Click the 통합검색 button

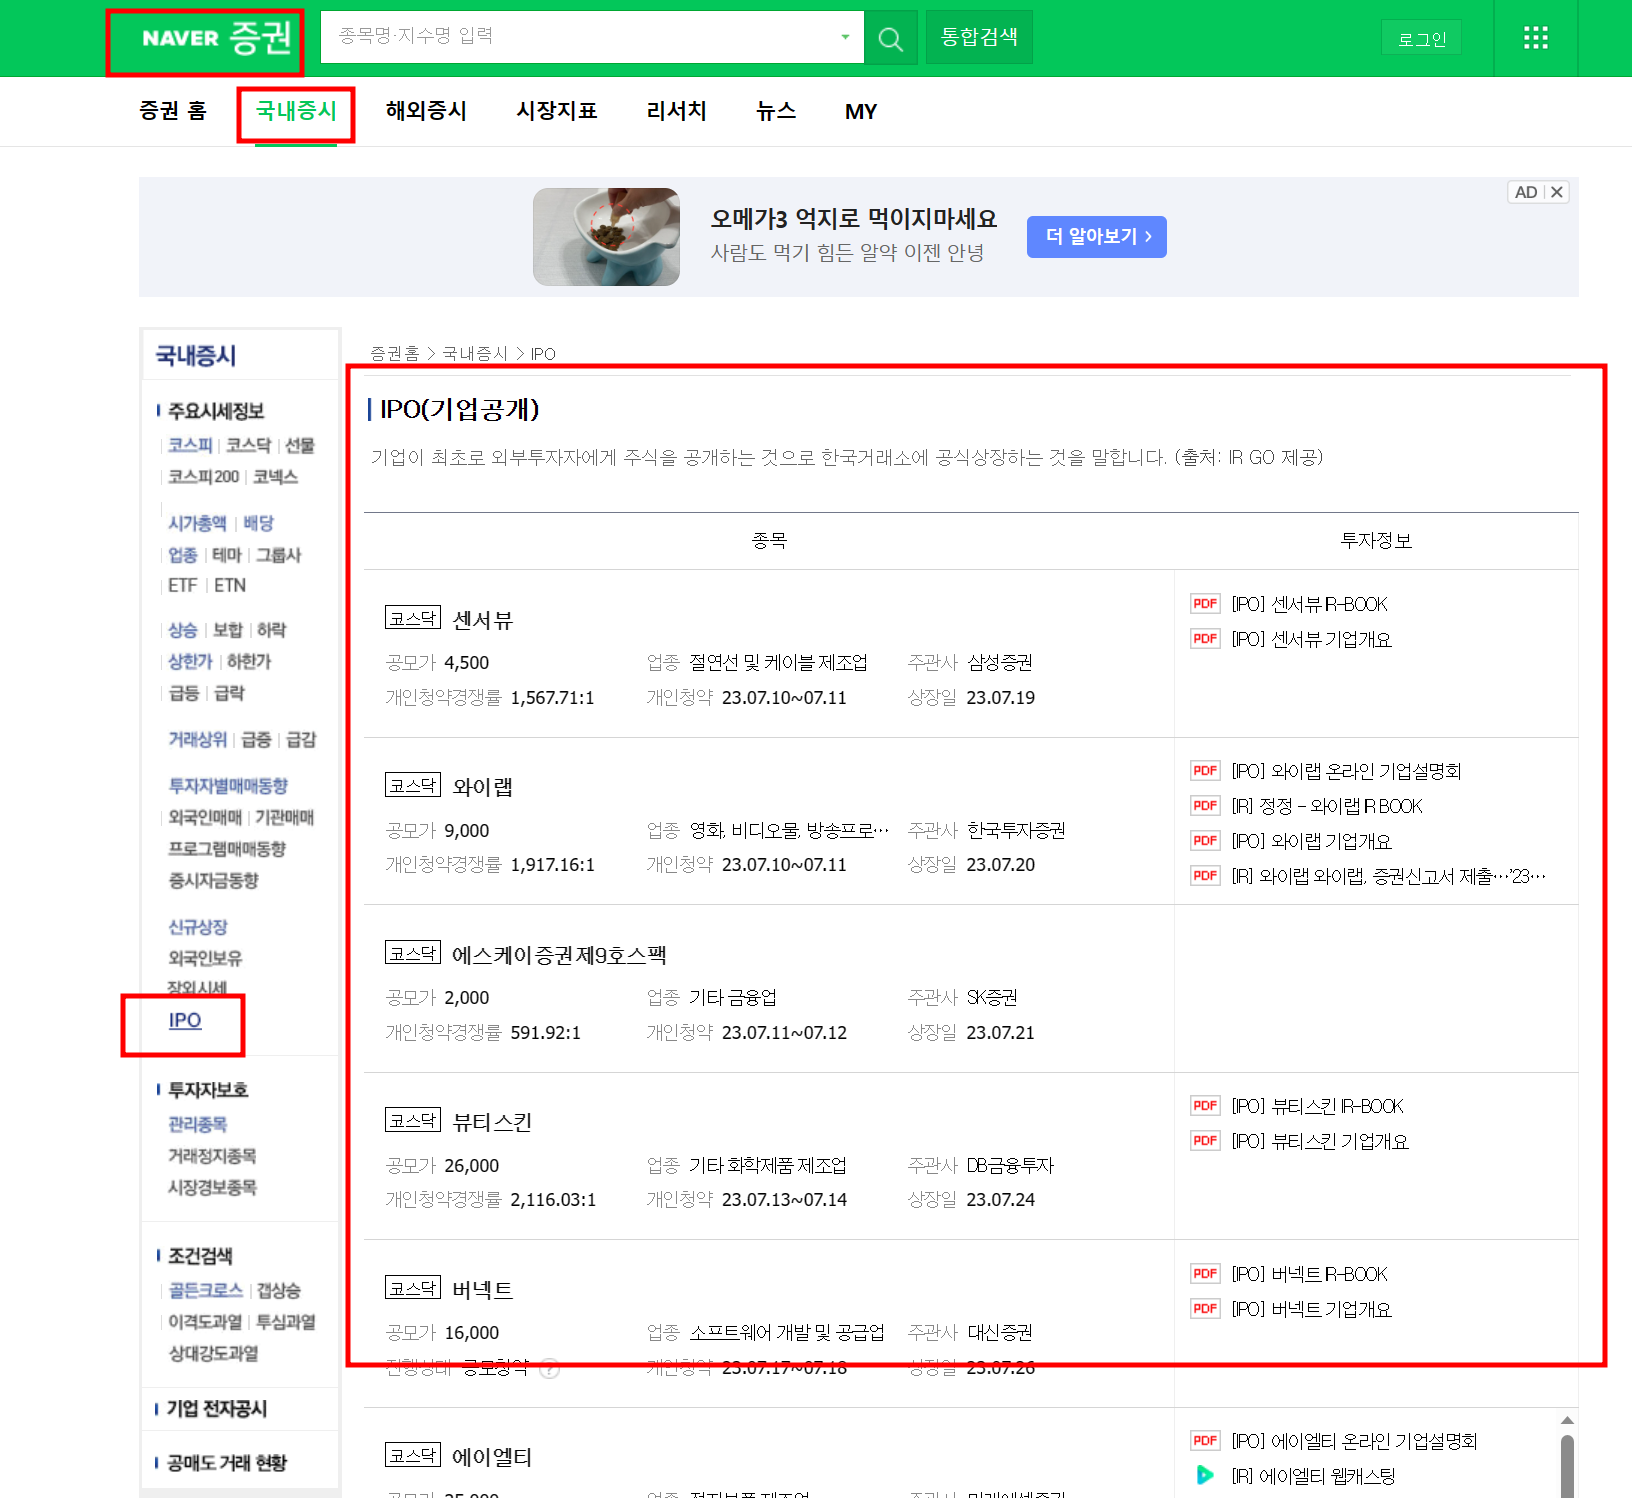(x=979, y=37)
